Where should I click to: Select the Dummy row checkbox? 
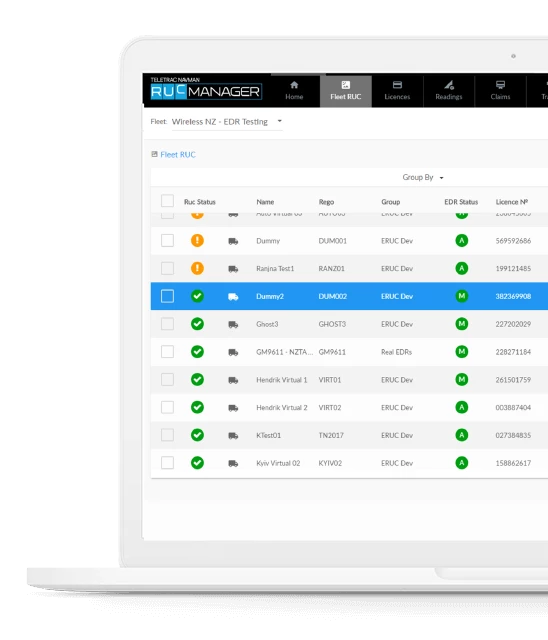click(167, 240)
